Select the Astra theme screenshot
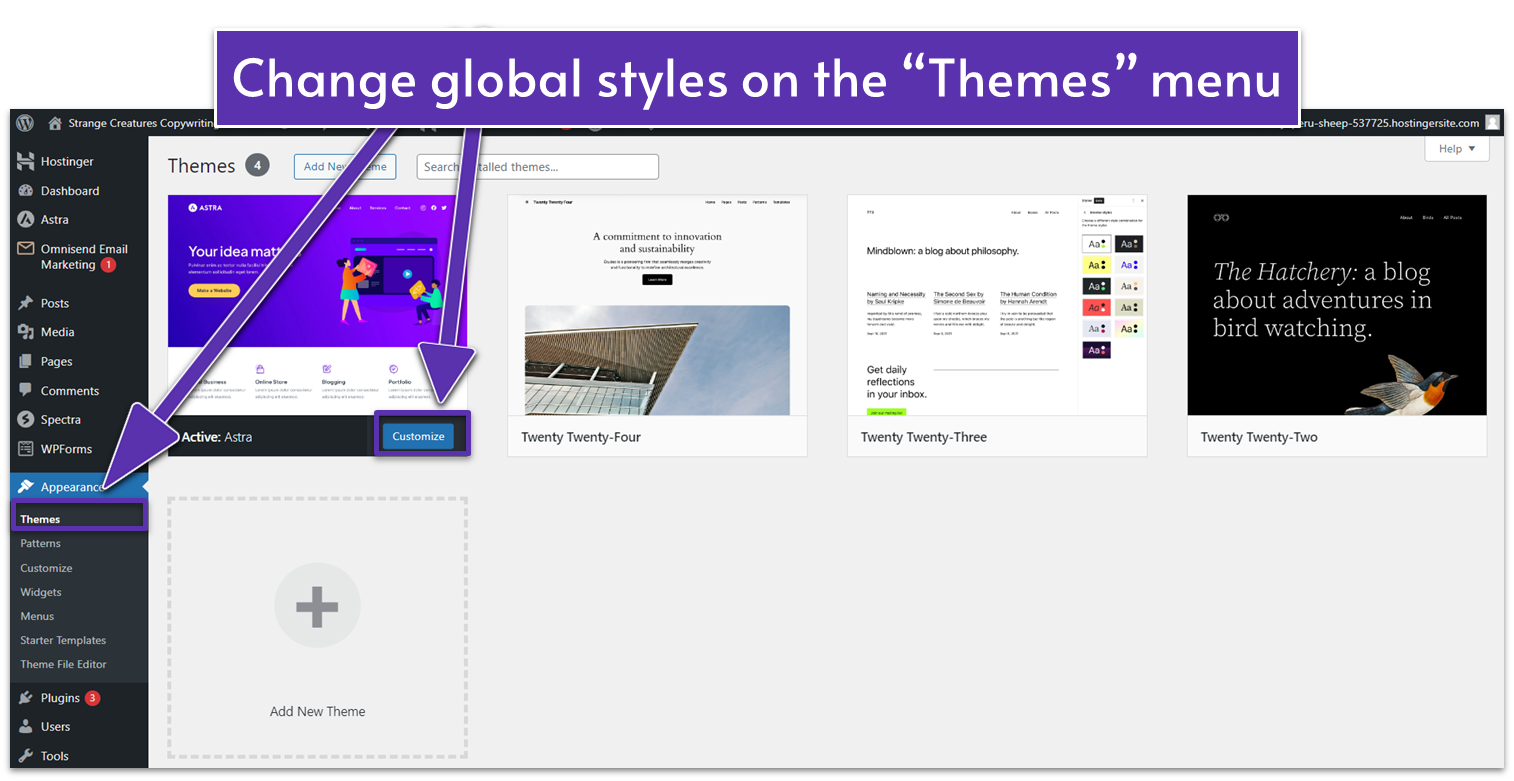 (x=317, y=305)
